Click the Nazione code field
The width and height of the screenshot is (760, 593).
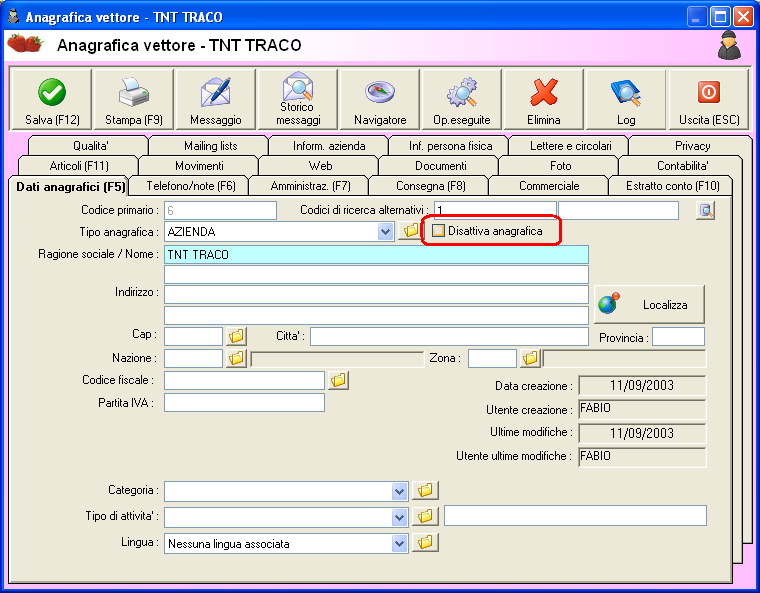pos(193,358)
